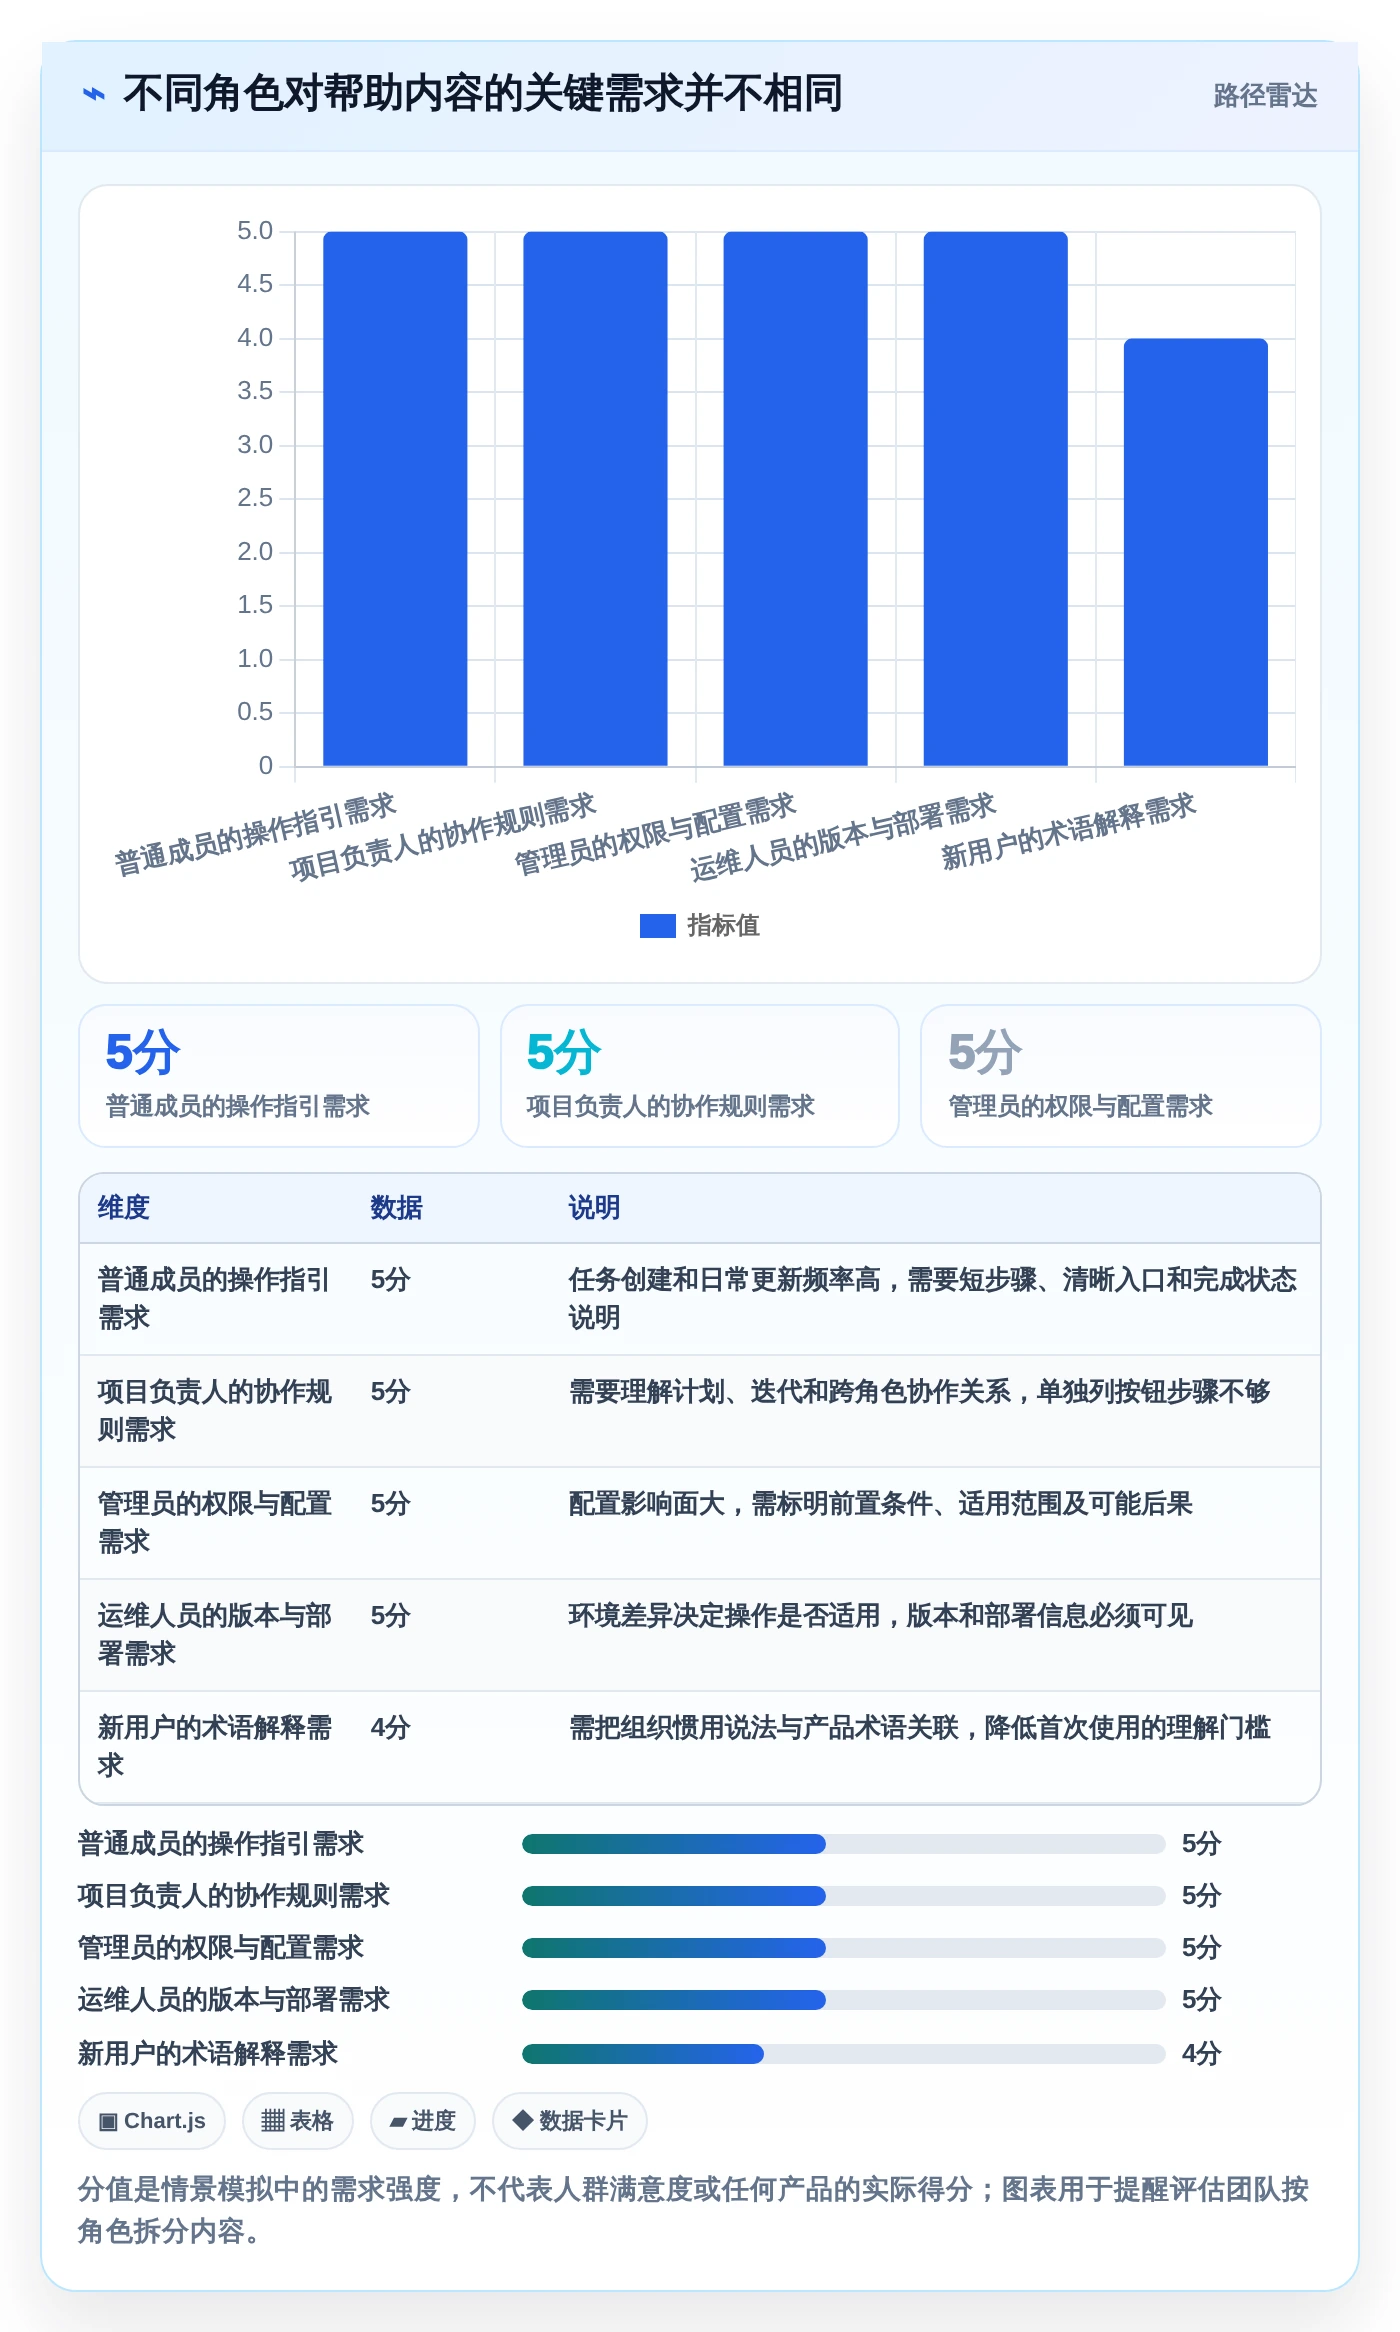Click progress bar for 普通成员的操作指引需求
Image resolution: width=1400 pixels, height=2332 pixels.
pos(843,1844)
